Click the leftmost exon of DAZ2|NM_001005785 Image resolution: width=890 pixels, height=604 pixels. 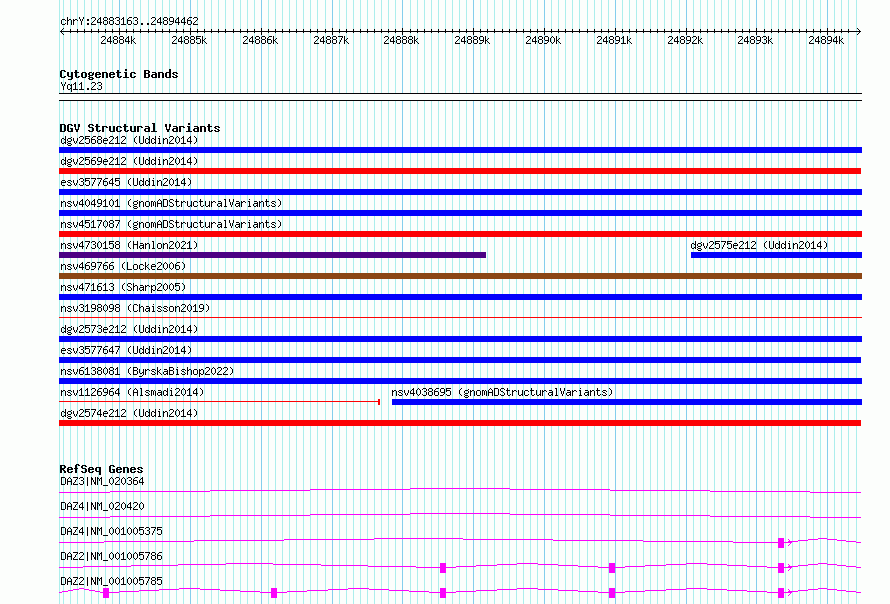[x=106, y=593]
